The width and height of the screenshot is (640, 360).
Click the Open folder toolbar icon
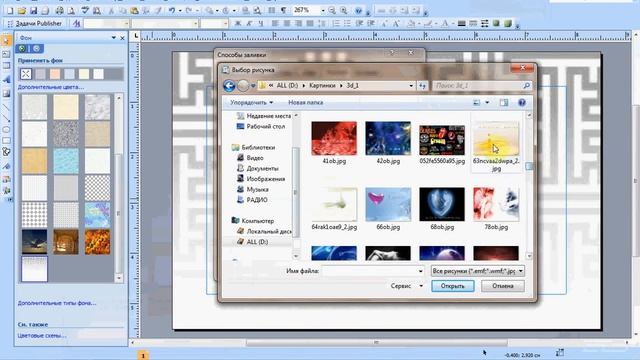pos(22,11)
